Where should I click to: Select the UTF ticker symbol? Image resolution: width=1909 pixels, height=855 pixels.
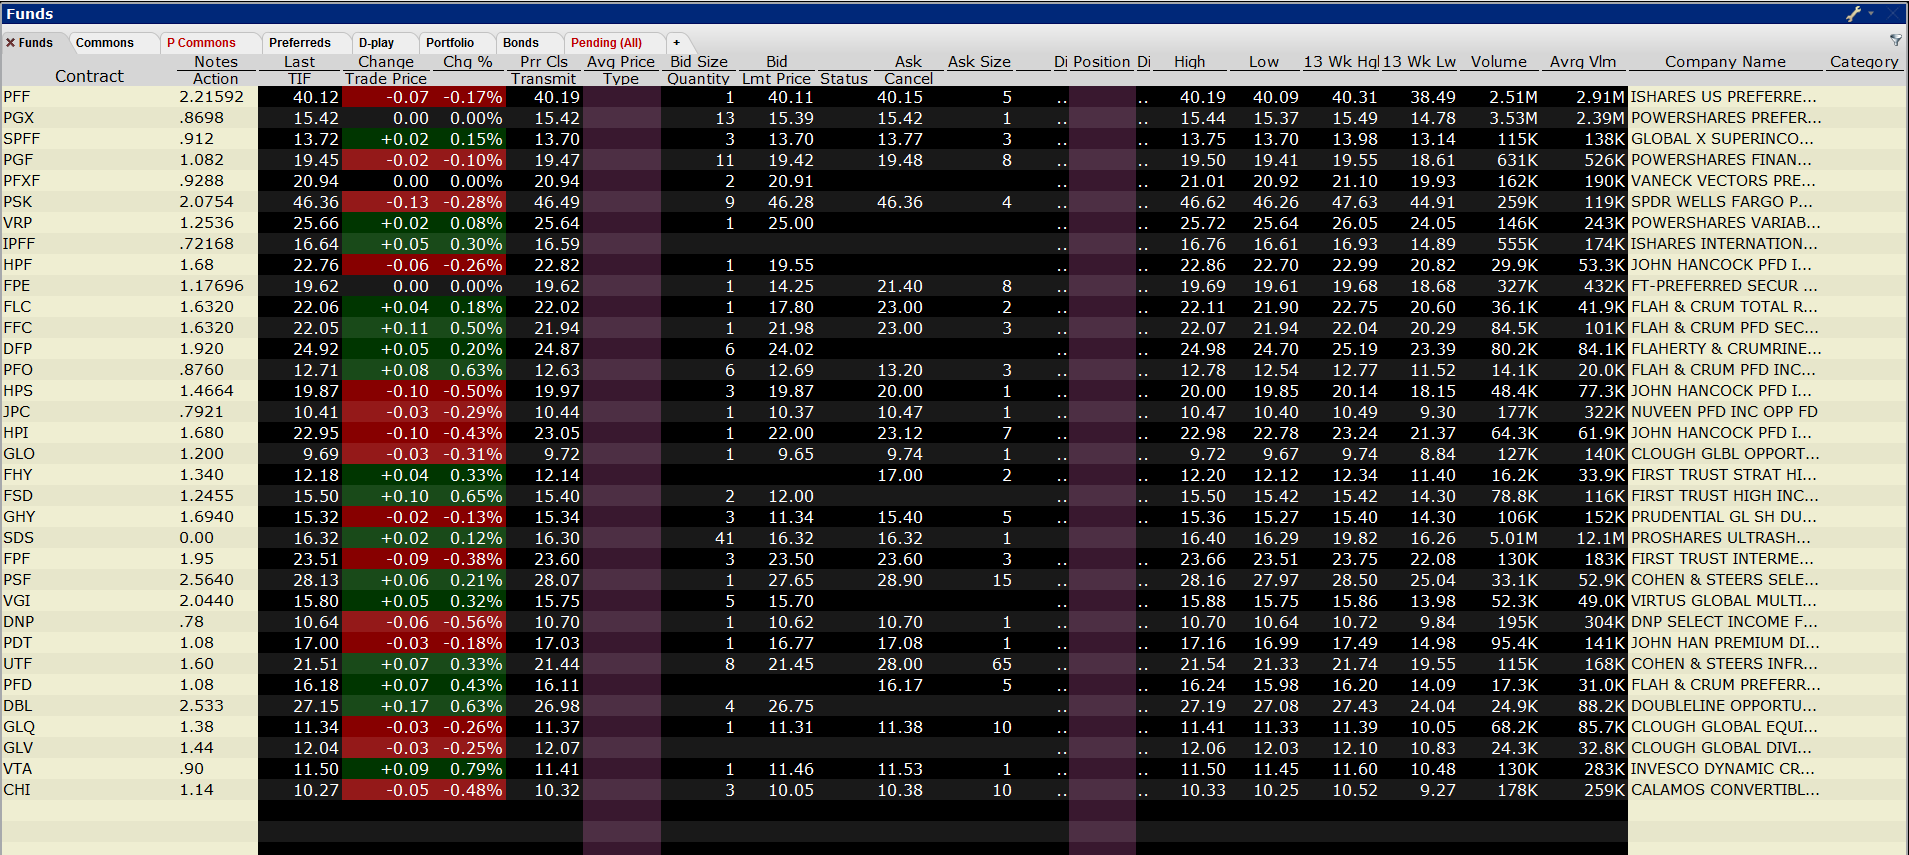tap(18, 664)
